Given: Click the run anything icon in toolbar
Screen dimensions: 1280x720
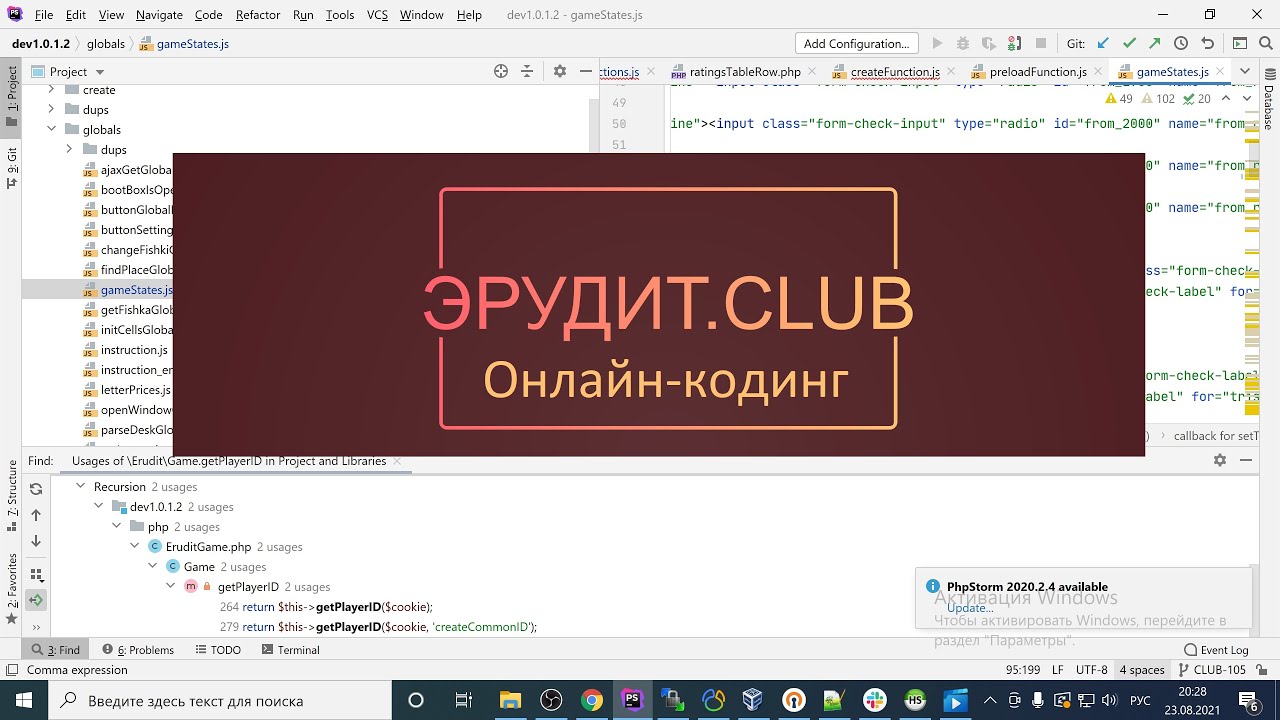Looking at the screenshot, I should [1240, 44].
